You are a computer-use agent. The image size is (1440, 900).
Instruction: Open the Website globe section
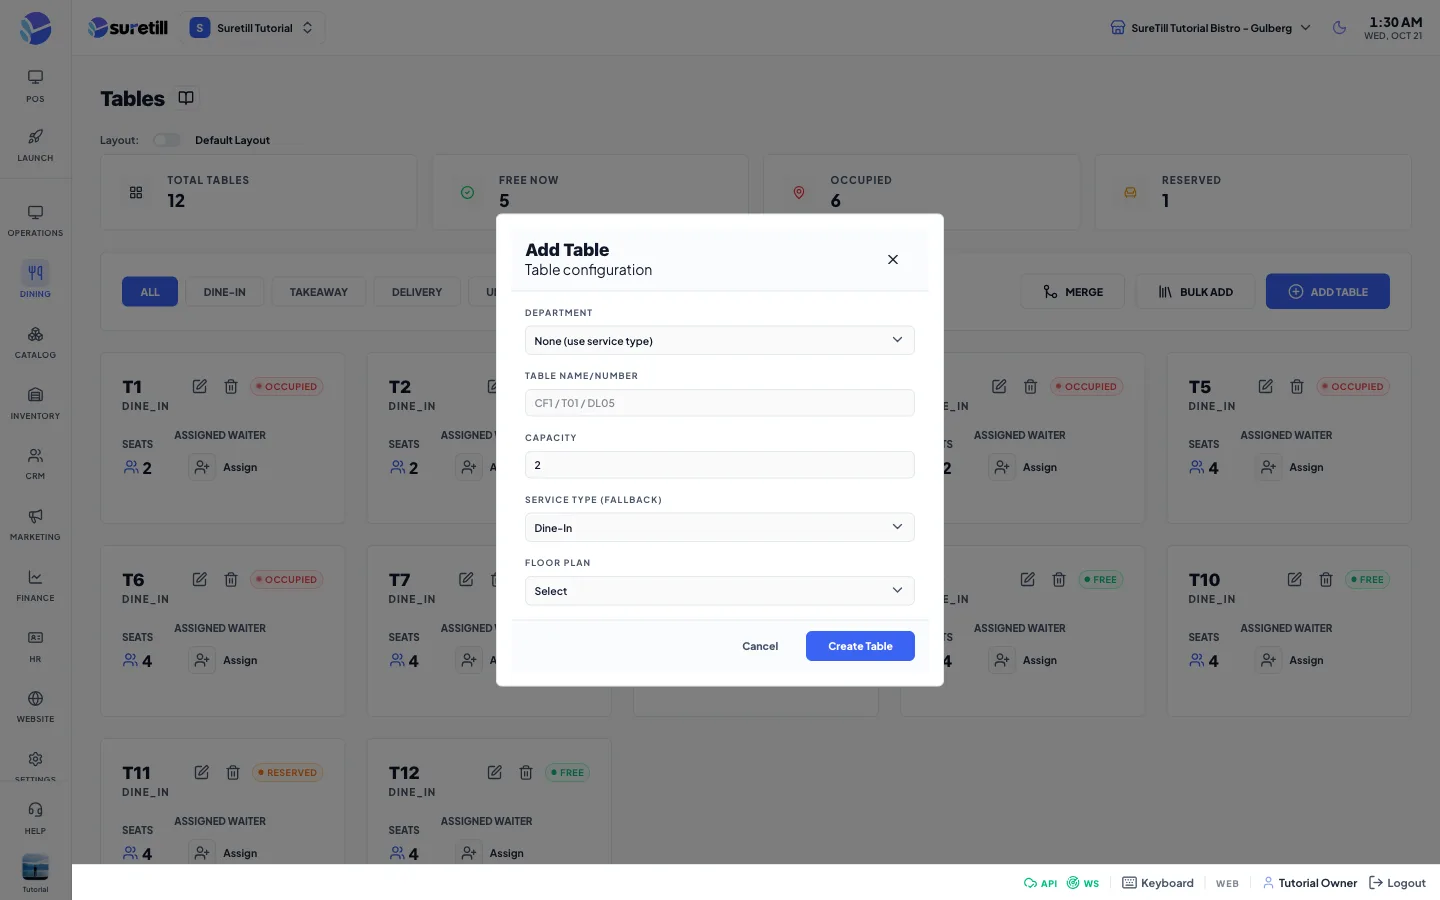35,707
